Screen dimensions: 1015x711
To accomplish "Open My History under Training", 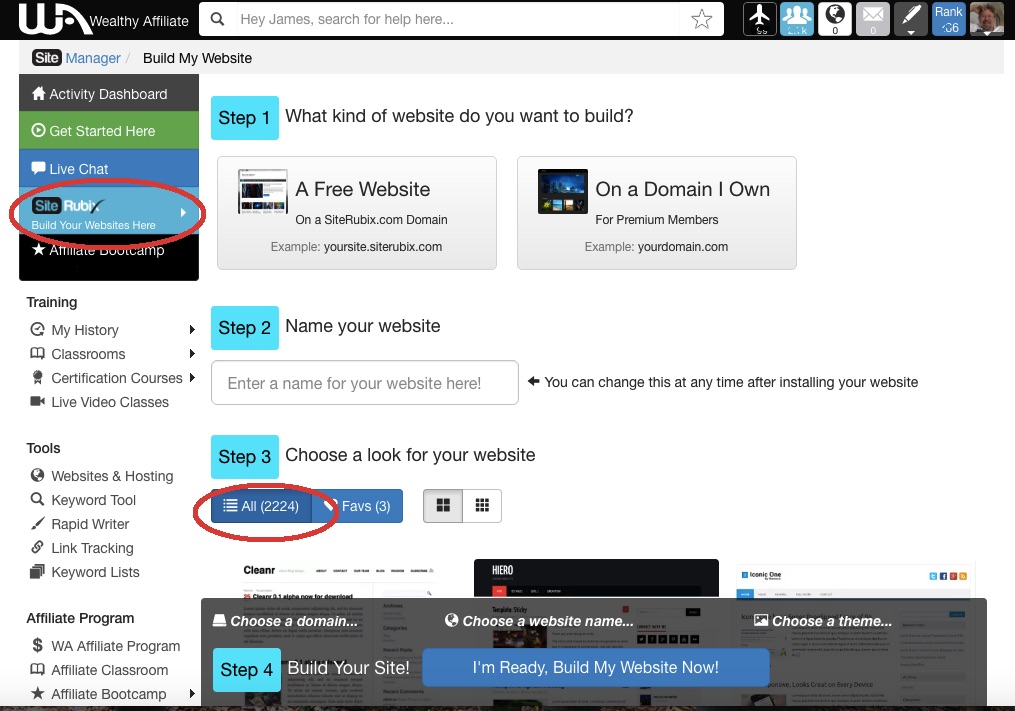I will (x=85, y=330).
